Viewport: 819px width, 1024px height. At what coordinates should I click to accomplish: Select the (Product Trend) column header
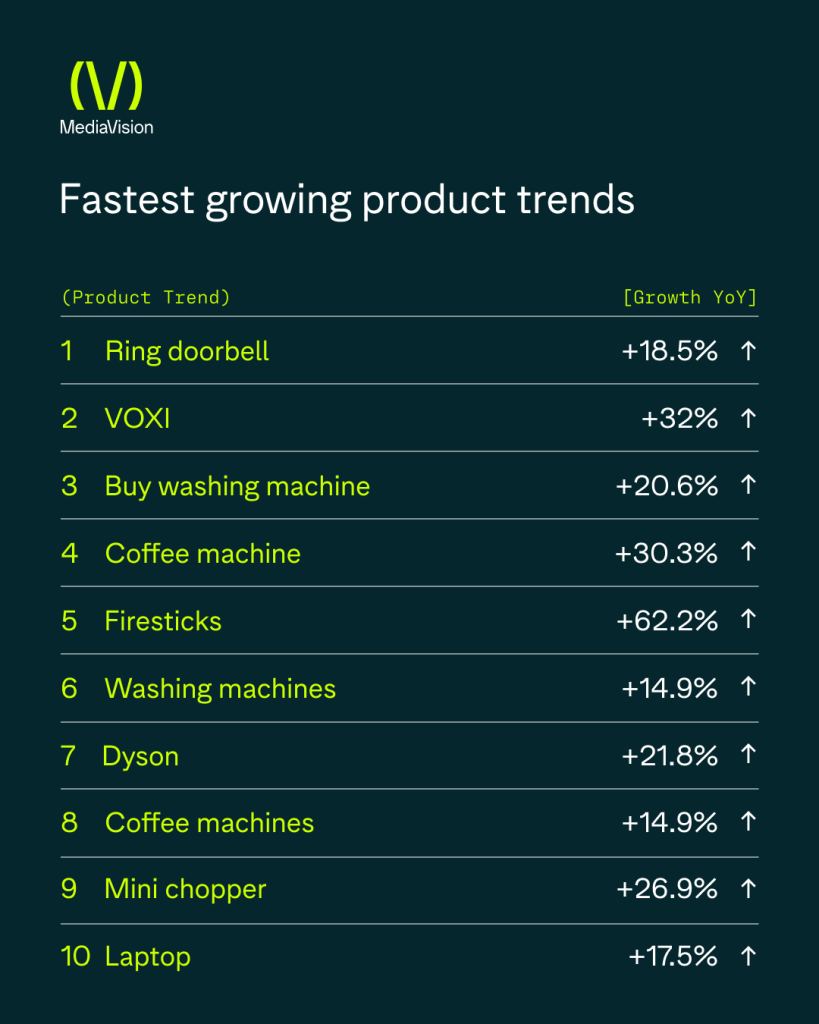[146, 297]
